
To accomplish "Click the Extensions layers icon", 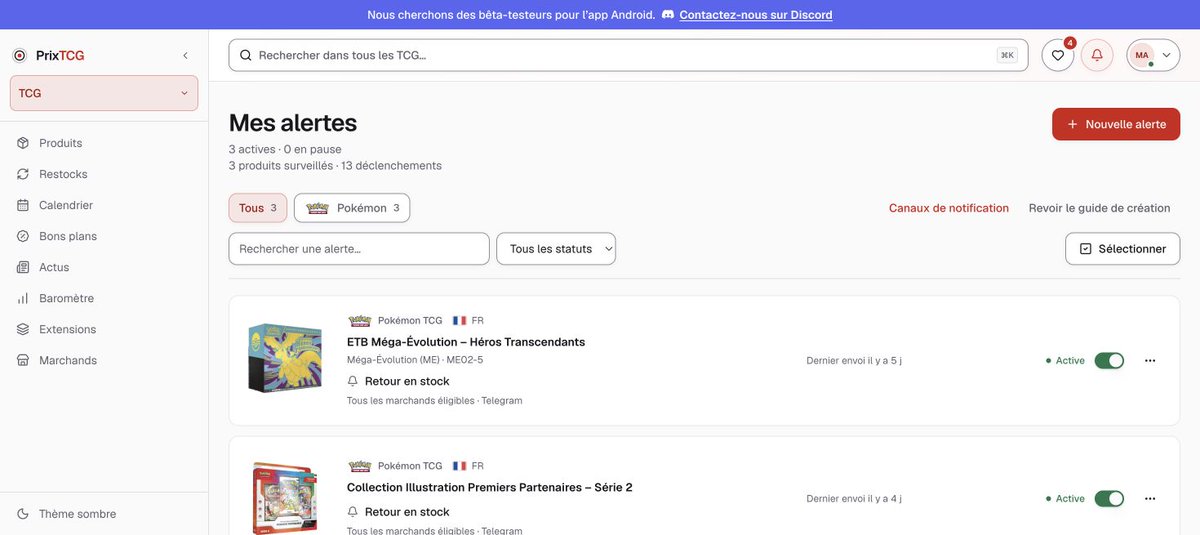I will [x=23, y=329].
